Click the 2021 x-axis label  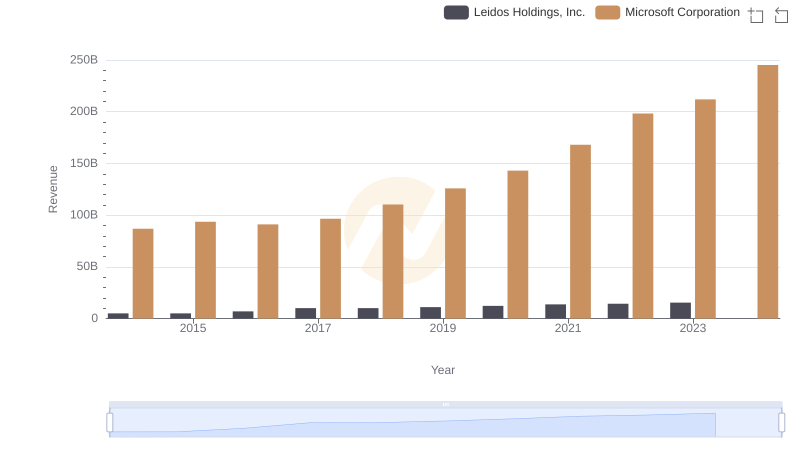(x=568, y=328)
